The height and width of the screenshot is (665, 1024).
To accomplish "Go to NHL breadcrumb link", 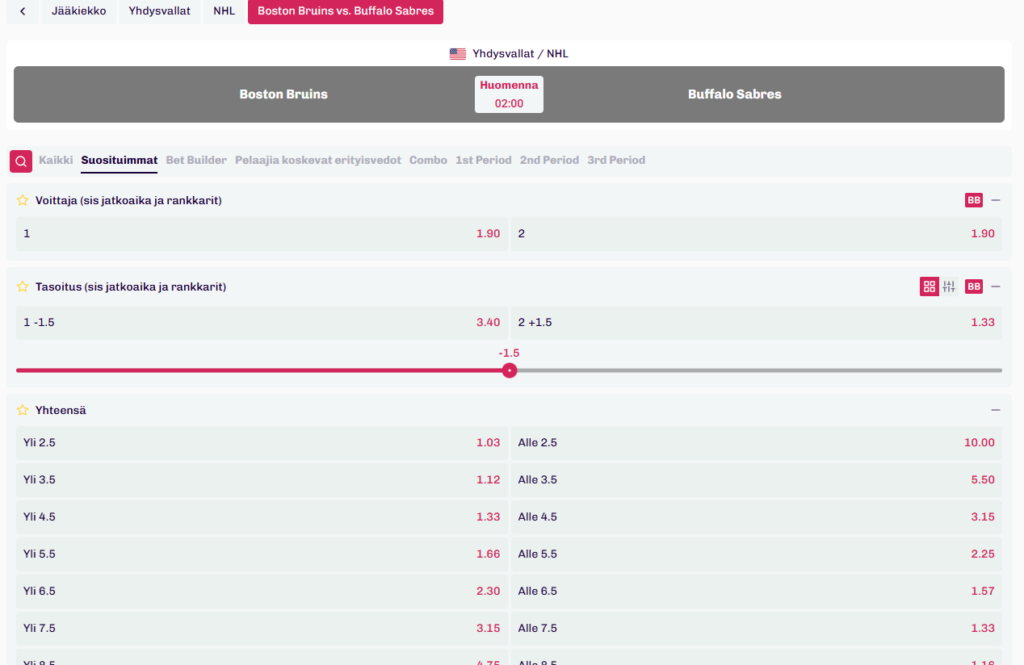I will coord(224,12).
